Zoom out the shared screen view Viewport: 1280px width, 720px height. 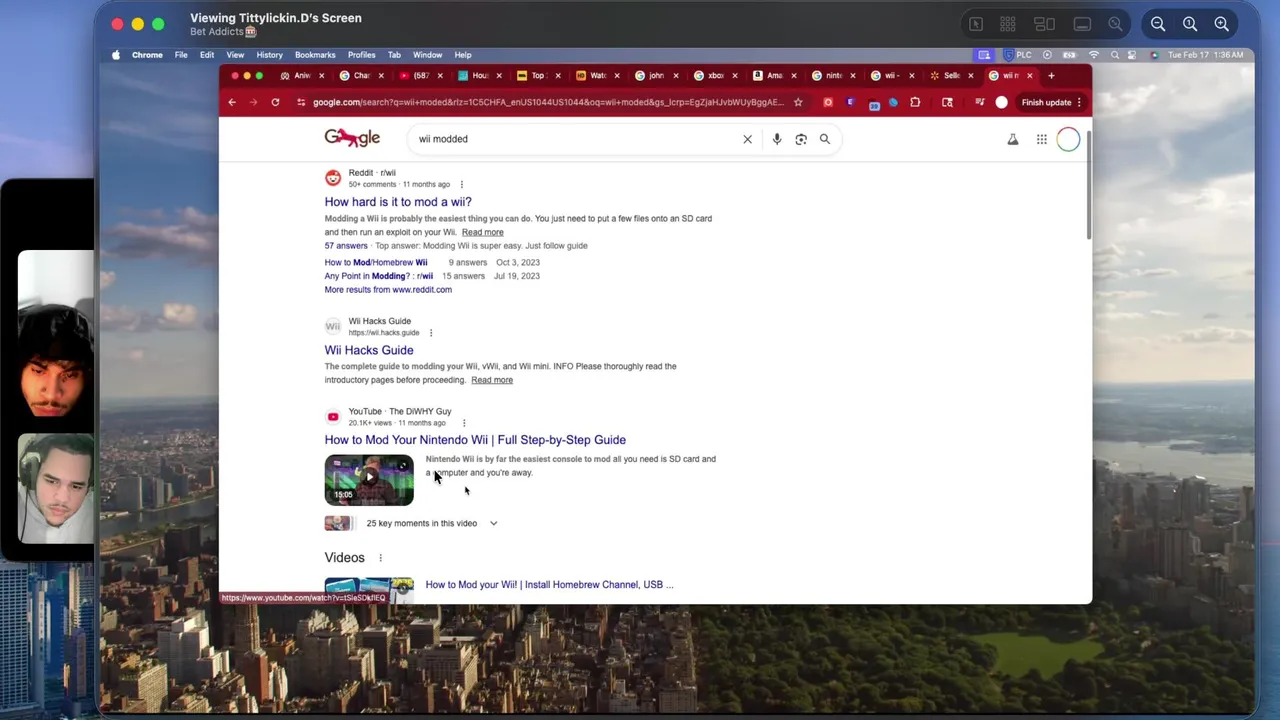[x=1158, y=24]
